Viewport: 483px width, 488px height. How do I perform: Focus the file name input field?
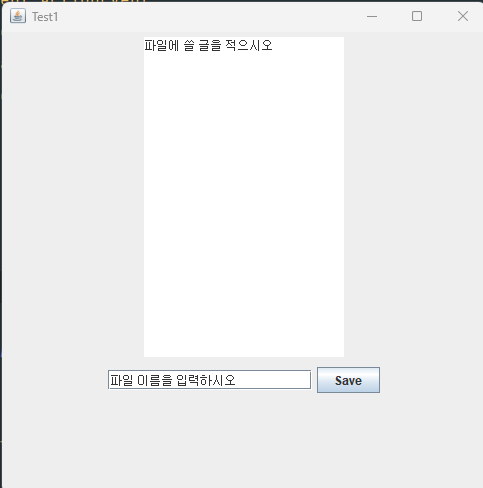(x=209, y=379)
